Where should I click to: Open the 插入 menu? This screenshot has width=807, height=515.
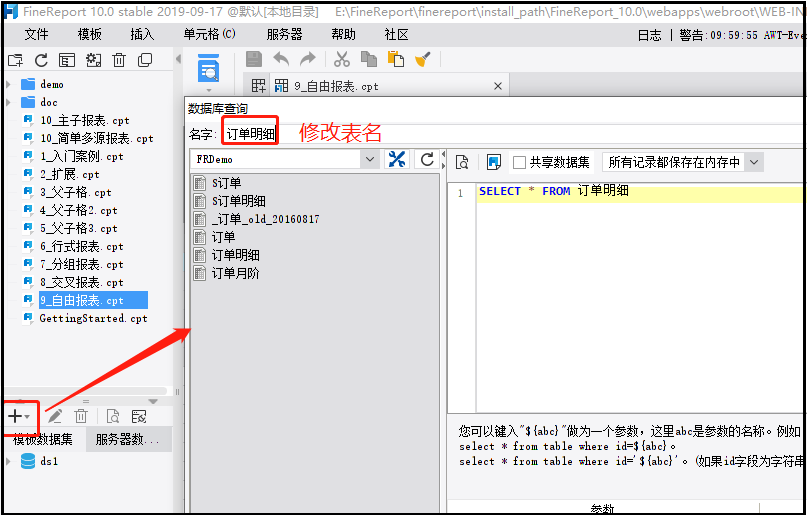coord(142,34)
